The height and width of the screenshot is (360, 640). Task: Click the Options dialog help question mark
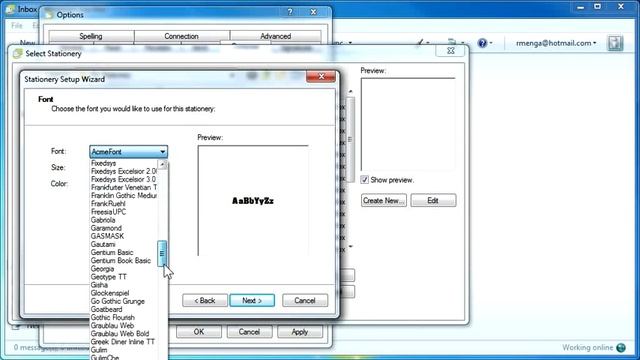[290, 12]
